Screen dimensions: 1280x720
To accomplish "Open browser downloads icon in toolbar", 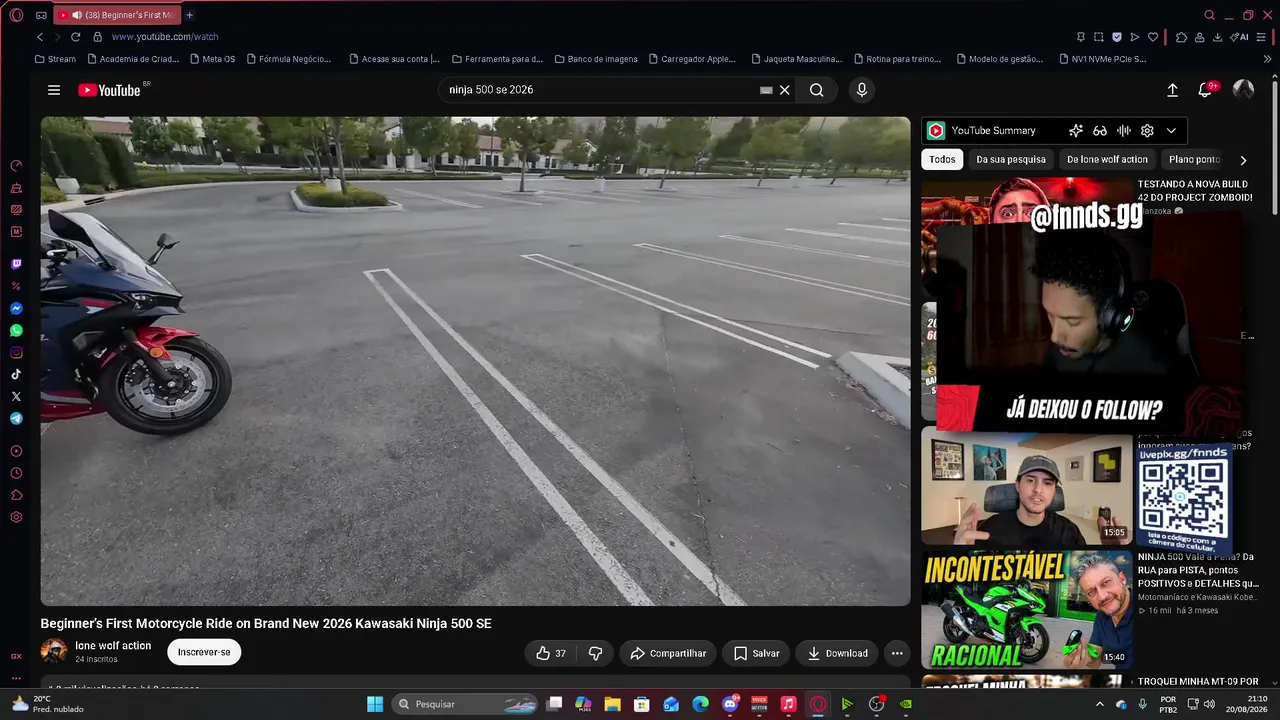I will pos(1217,37).
